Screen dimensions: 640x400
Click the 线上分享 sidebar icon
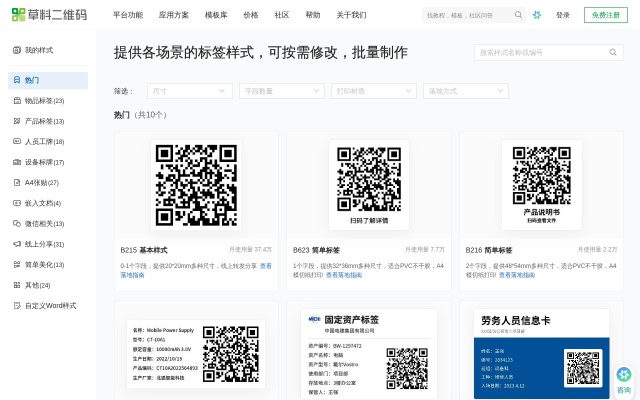17,244
